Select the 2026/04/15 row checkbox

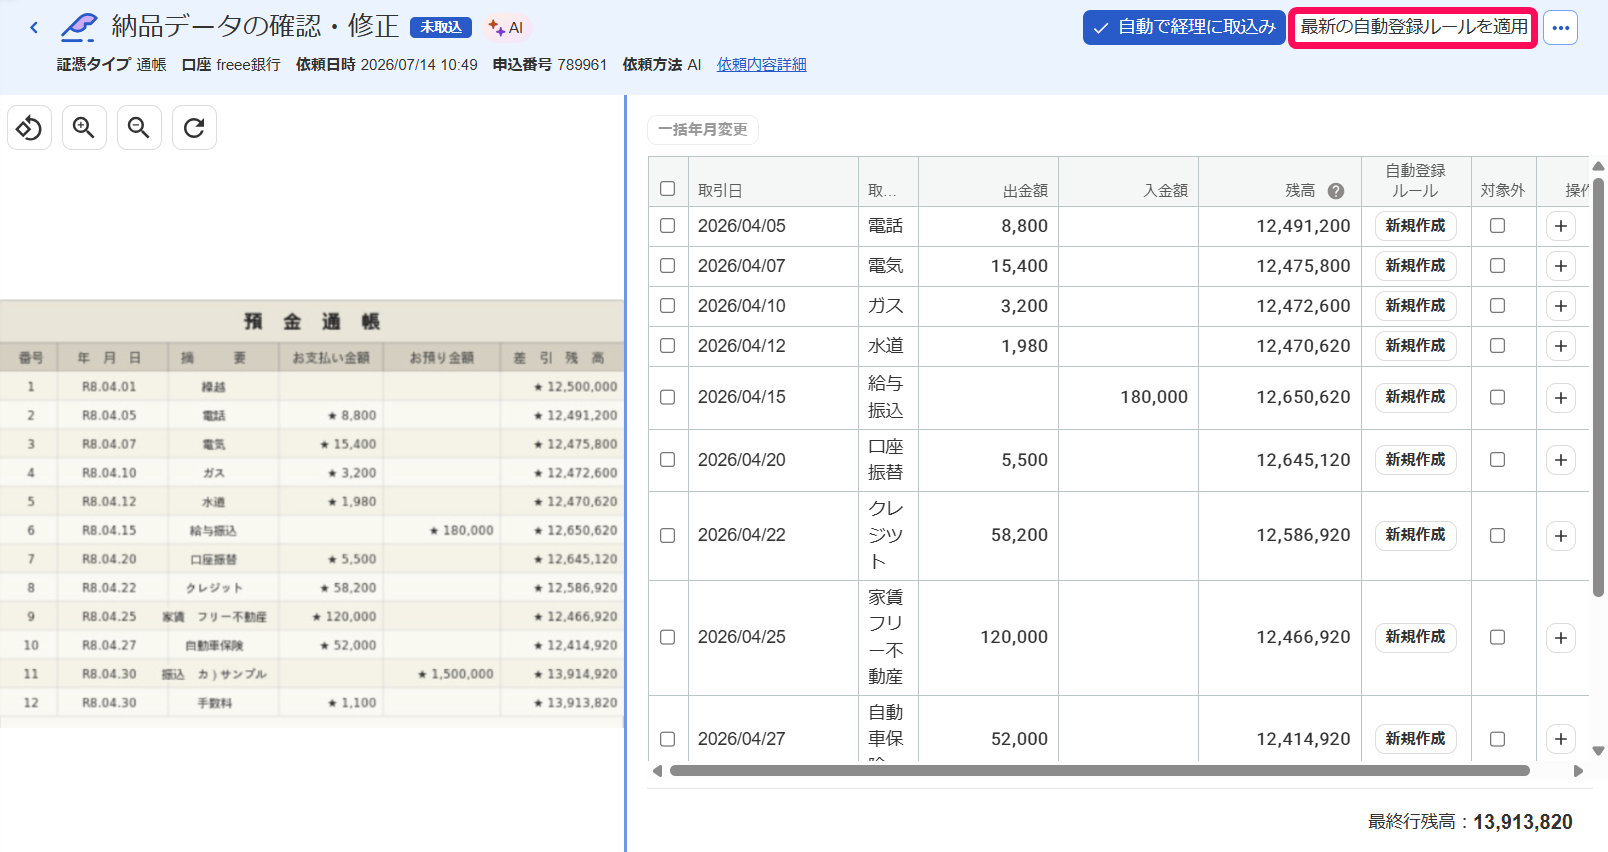click(668, 397)
